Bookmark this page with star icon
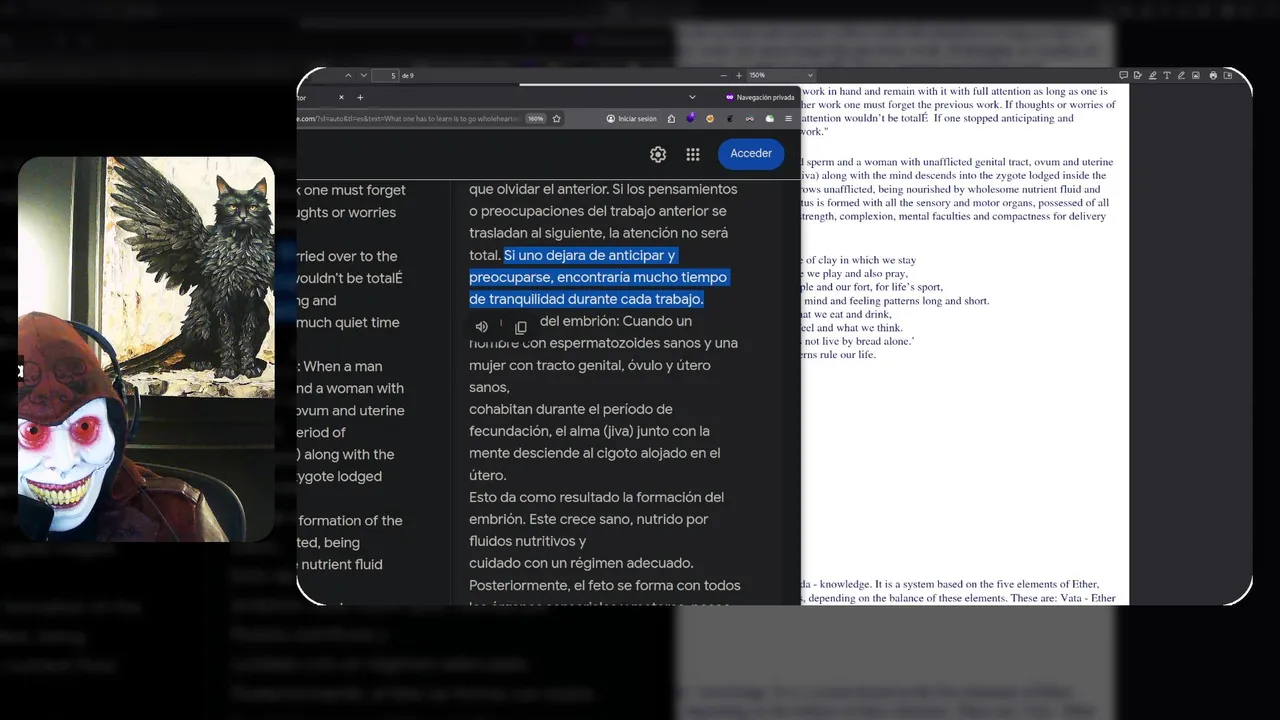 pos(557,118)
